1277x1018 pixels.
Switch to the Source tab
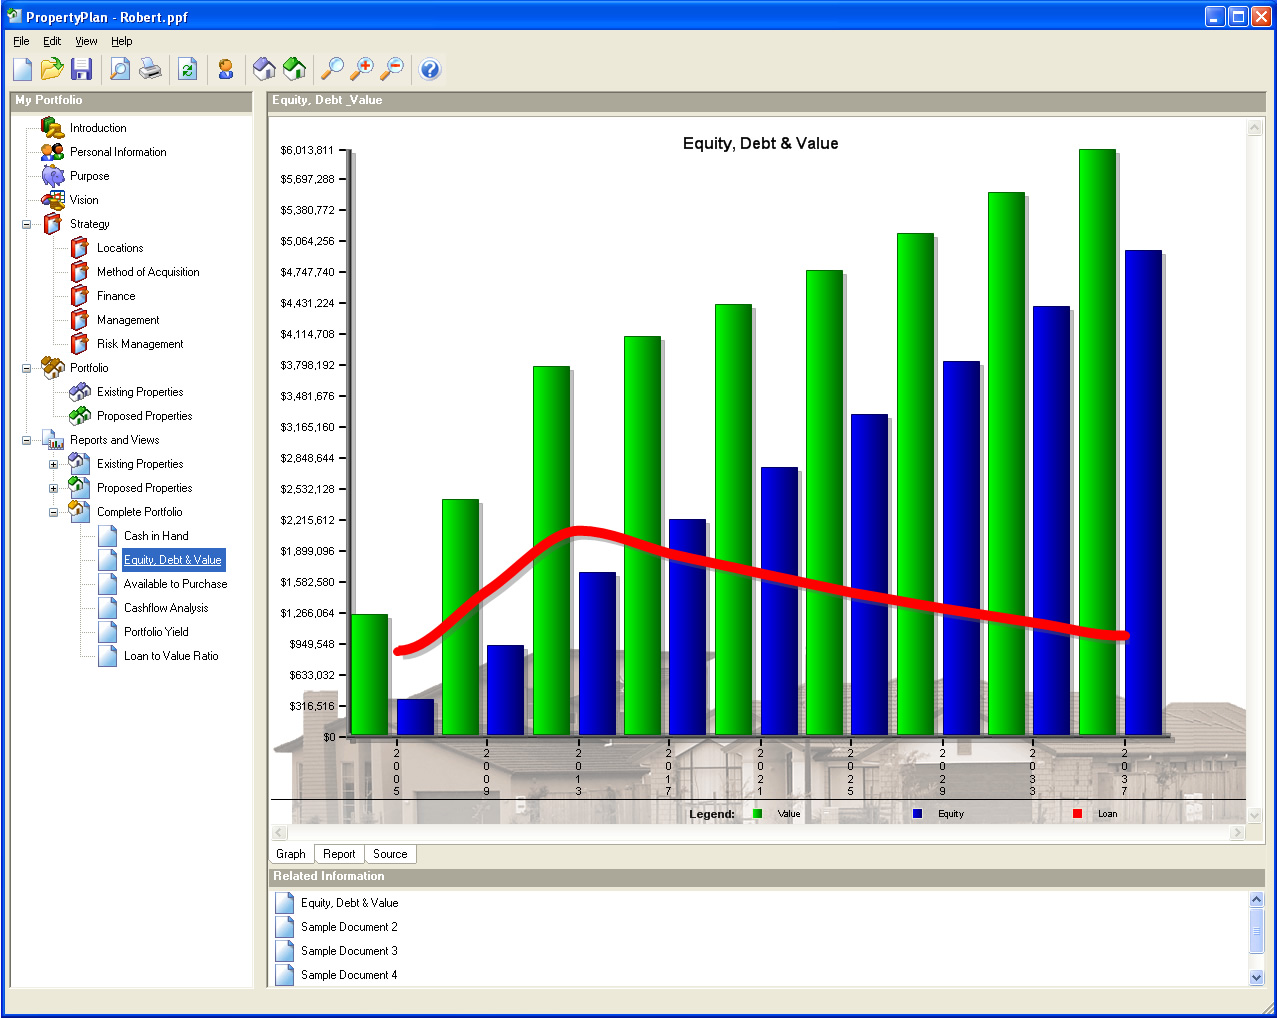click(x=390, y=854)
